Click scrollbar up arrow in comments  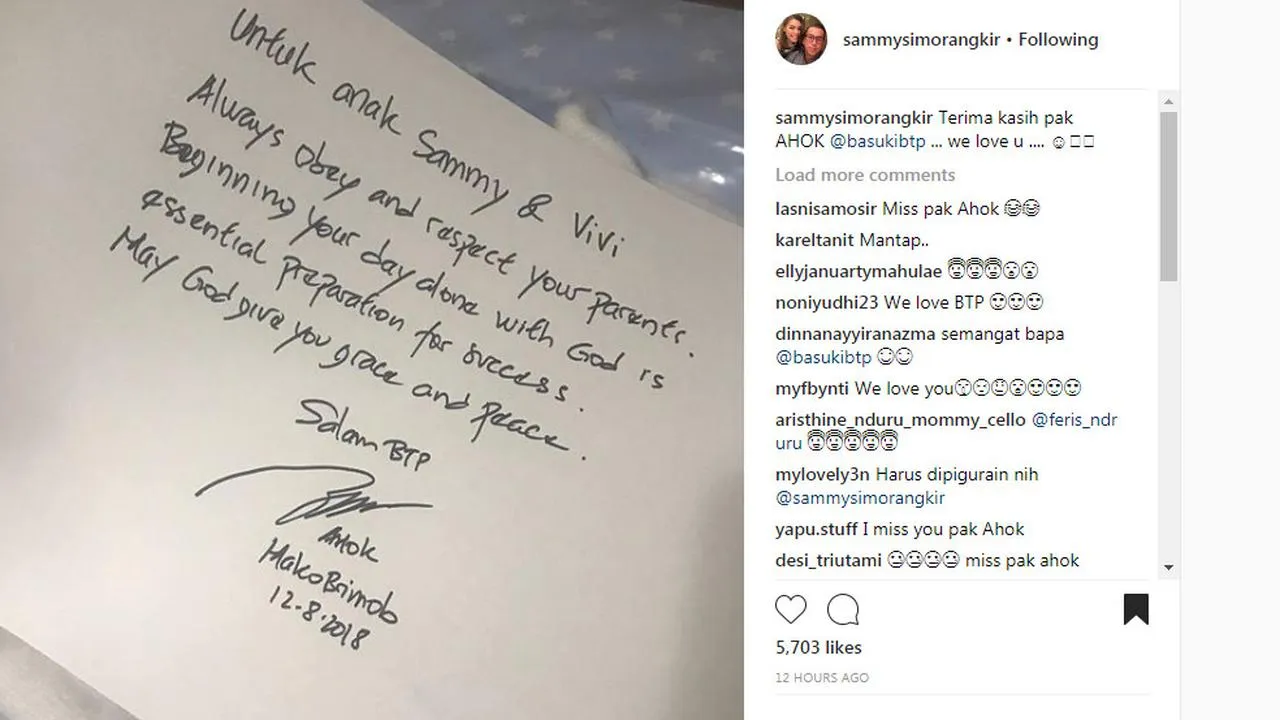click(1168, 102)
